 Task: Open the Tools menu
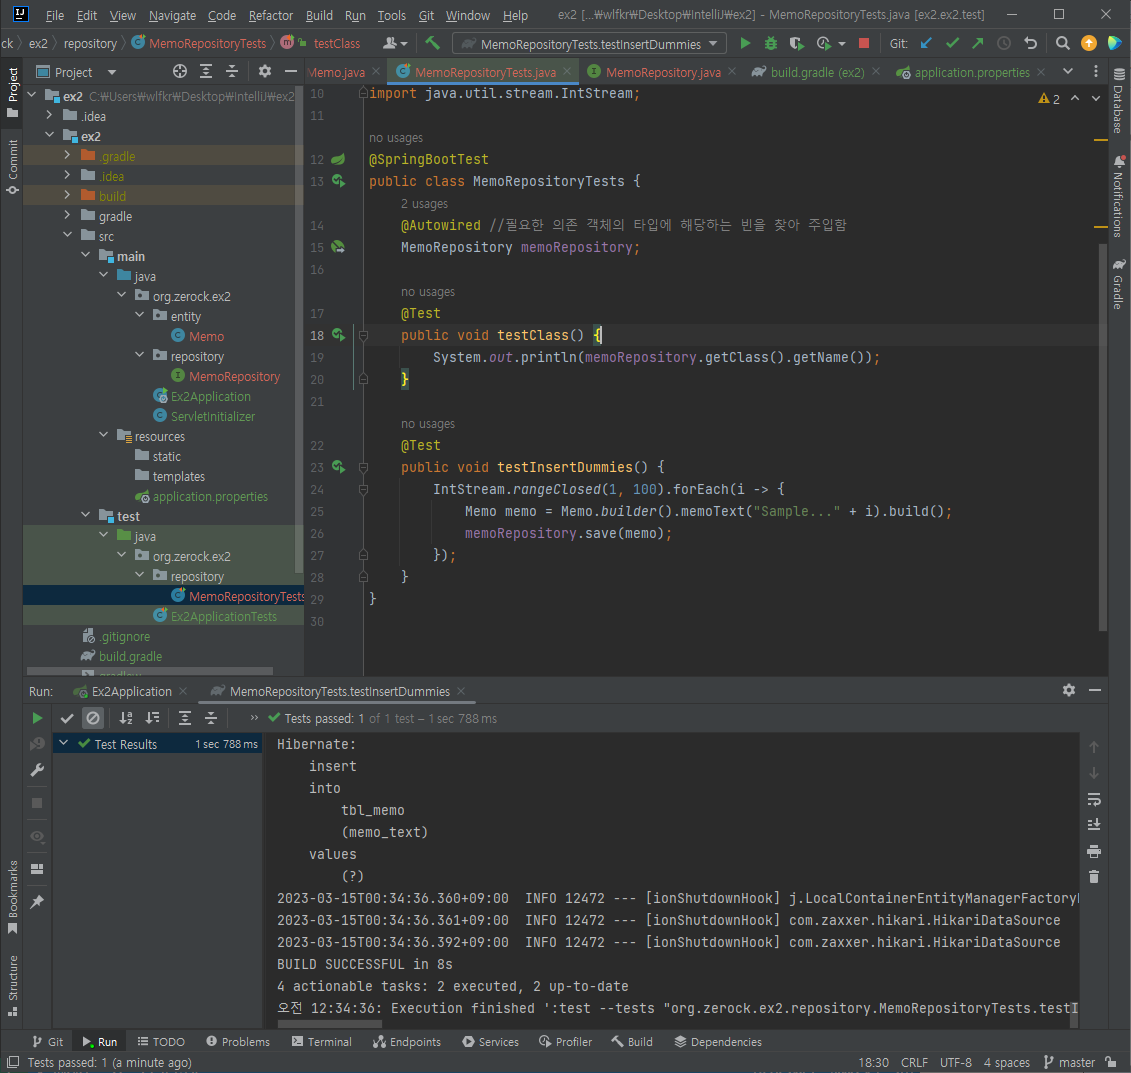(x=391, y=15)
